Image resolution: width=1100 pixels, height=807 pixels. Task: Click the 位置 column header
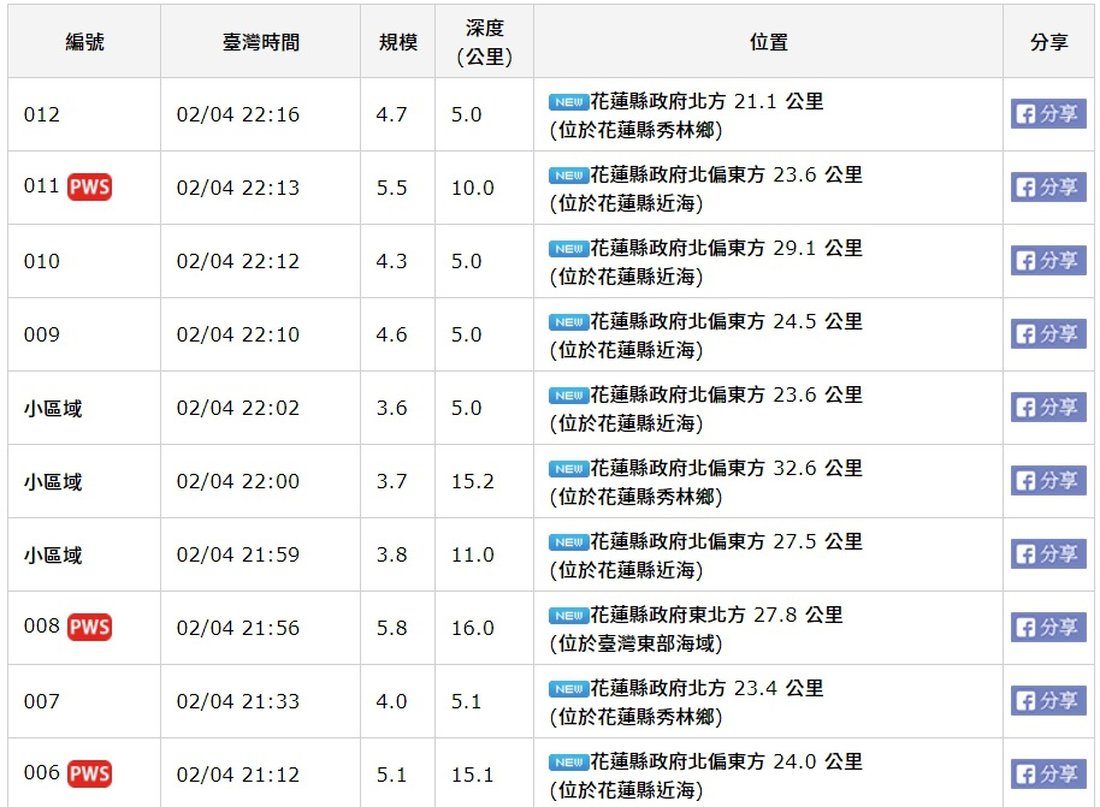(768, 42)
